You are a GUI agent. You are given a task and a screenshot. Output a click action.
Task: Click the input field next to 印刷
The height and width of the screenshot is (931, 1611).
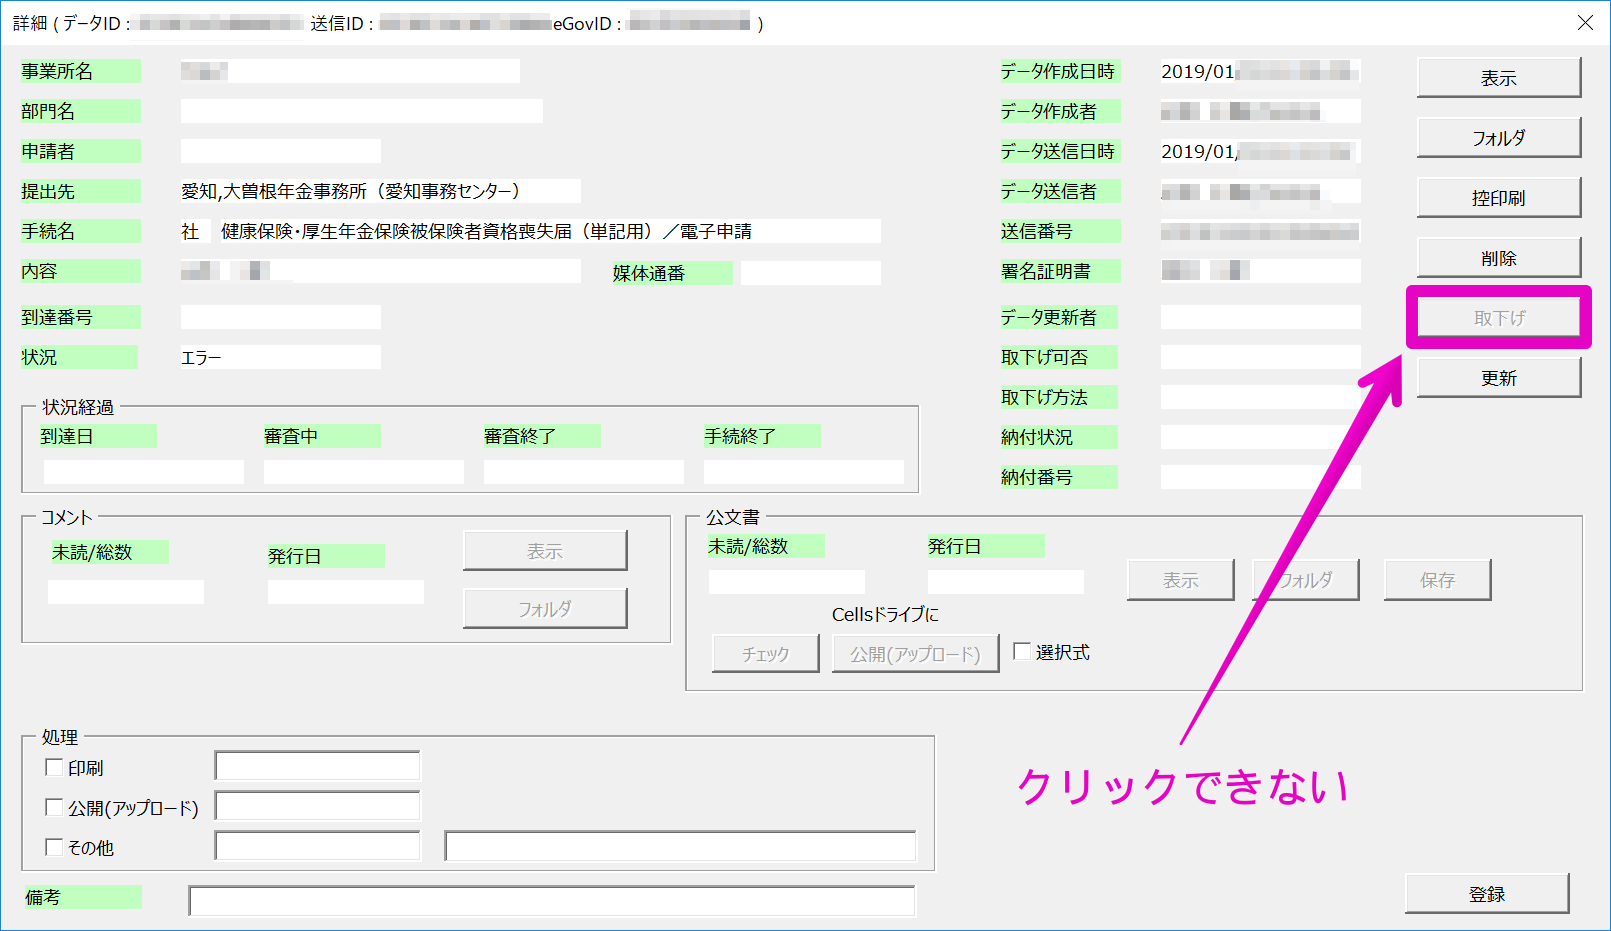tap(317, 766)
